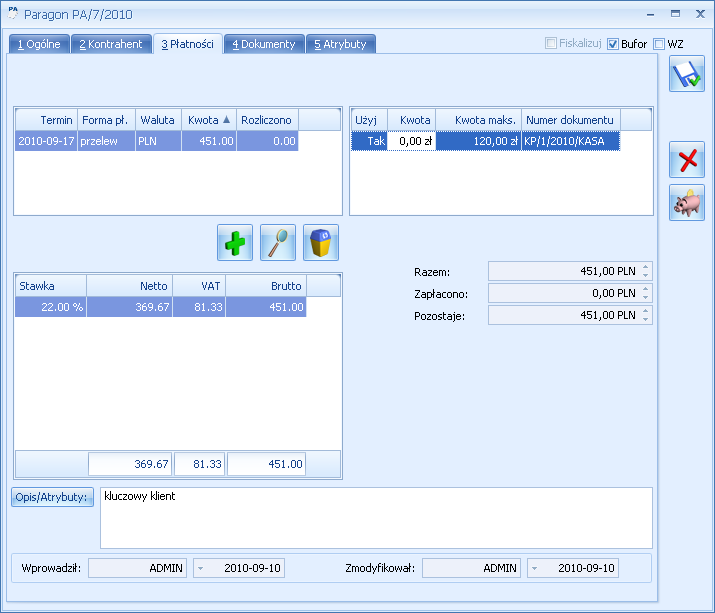Select the 22.00 % VAT rate row
This screenshot has height=613, width=715.
(161, 307)
